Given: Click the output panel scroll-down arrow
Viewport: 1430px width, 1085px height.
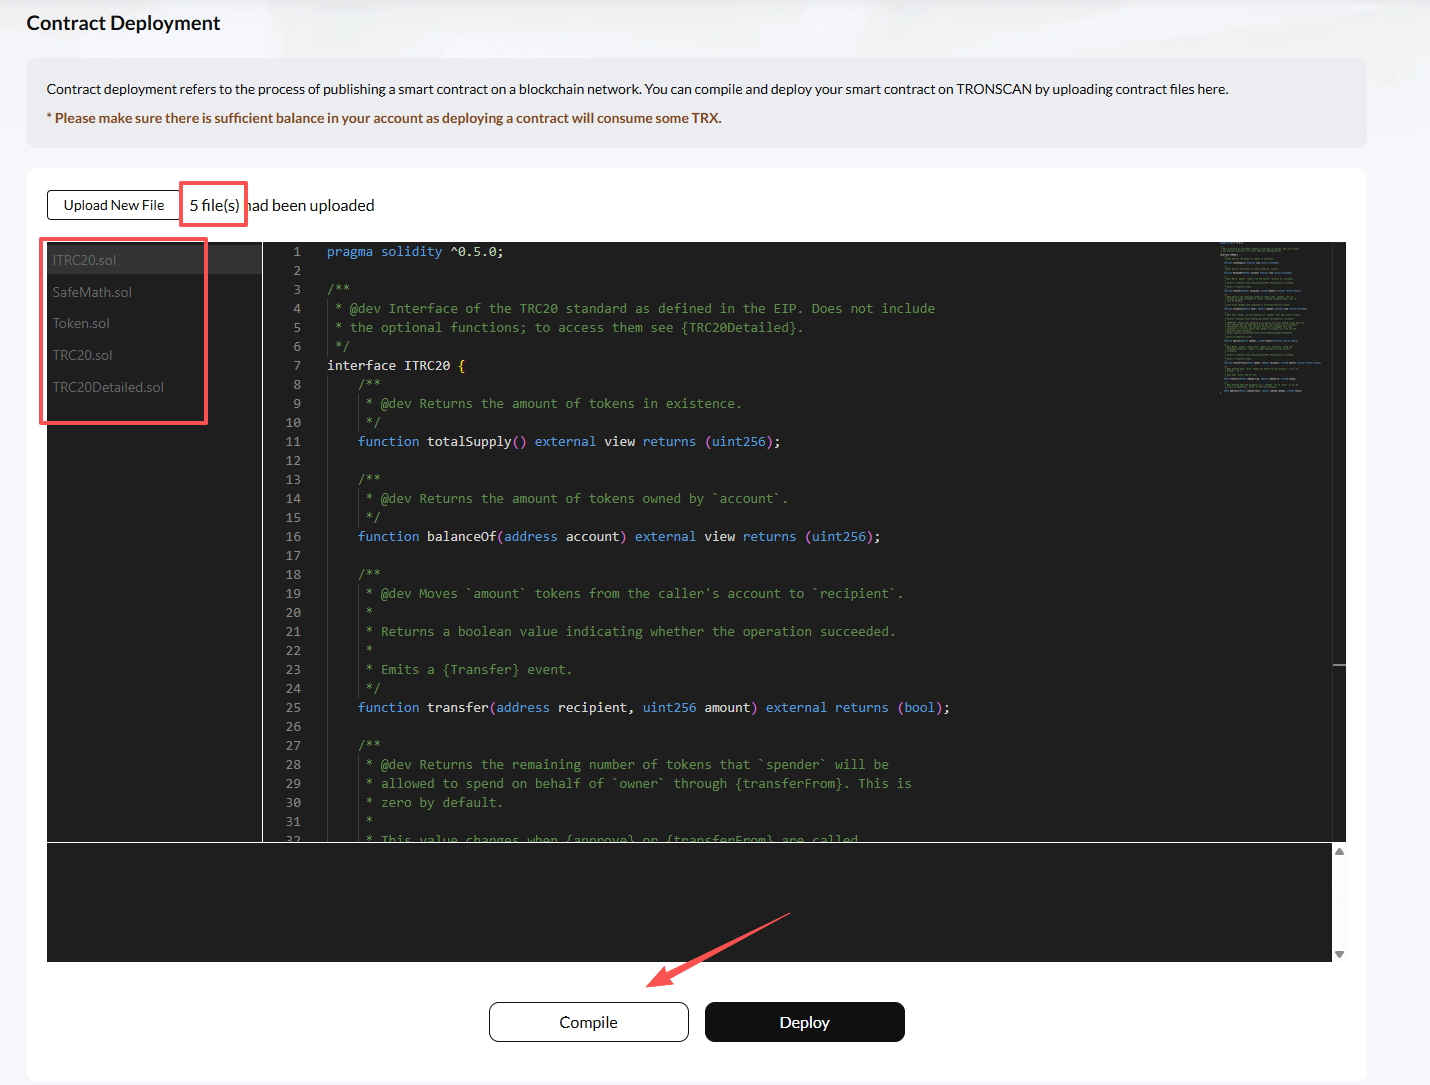Looking at the screenshot, I should [x=1339, y=954].
